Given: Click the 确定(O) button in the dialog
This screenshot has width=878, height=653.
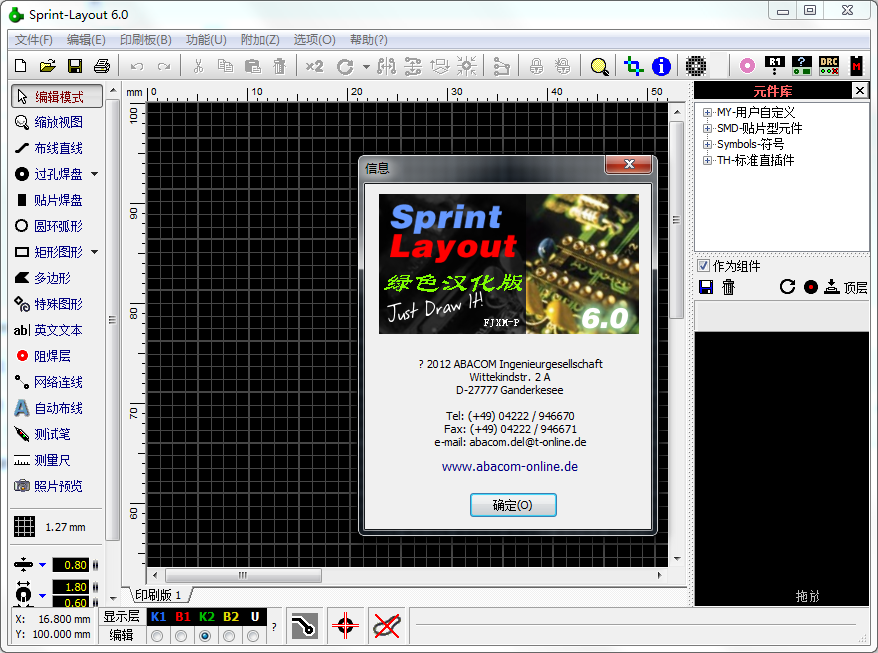Looking at the screenshot, I should click(x=512, y=505).
